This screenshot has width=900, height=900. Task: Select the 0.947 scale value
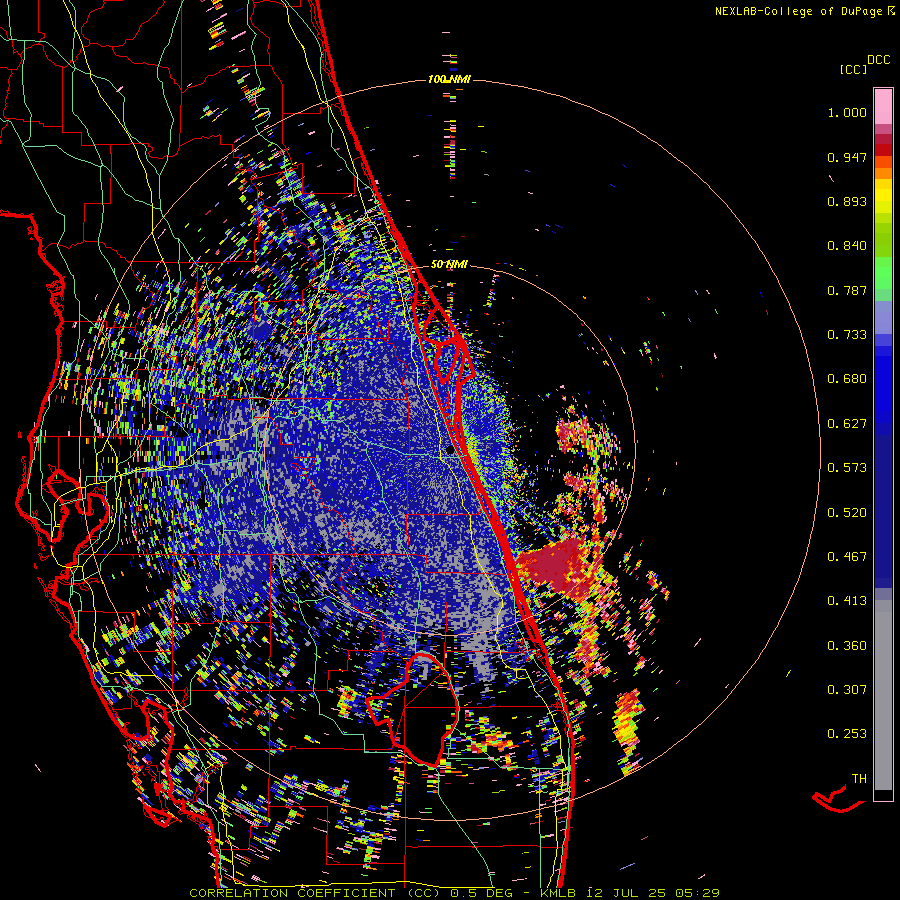(847, 157)
